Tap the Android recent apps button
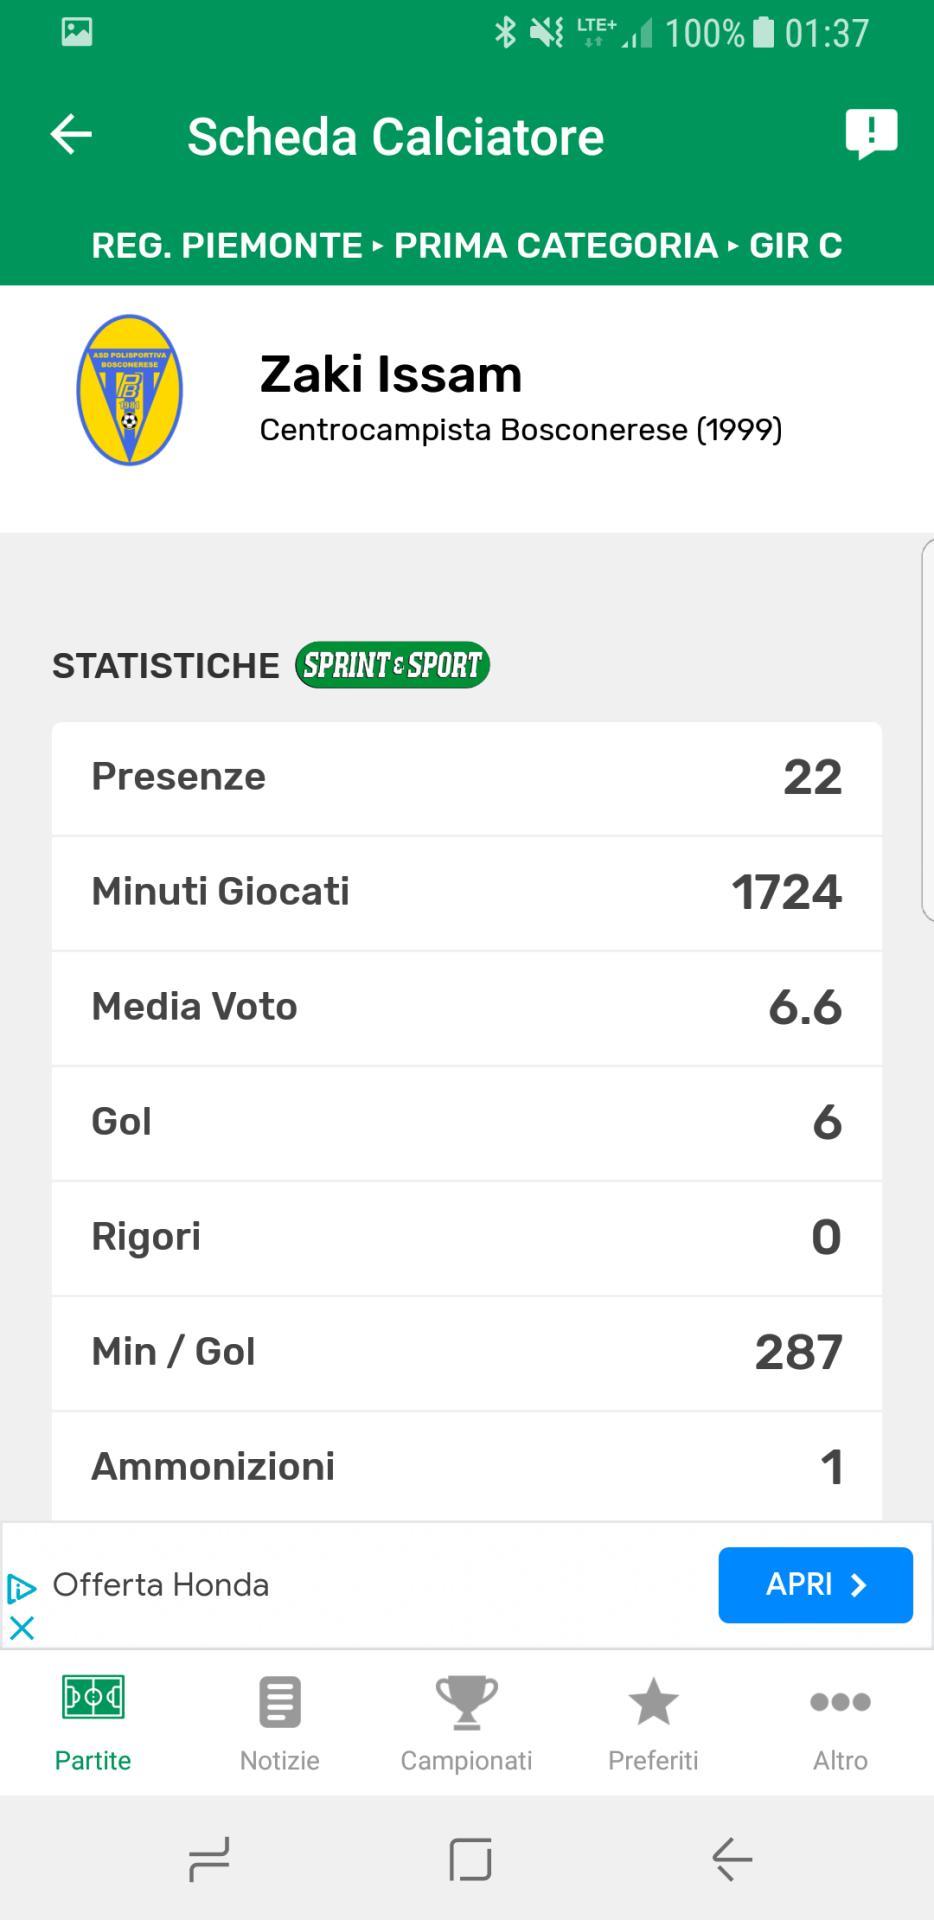This screenshot has width=934, height=1920. (209, 1859)
